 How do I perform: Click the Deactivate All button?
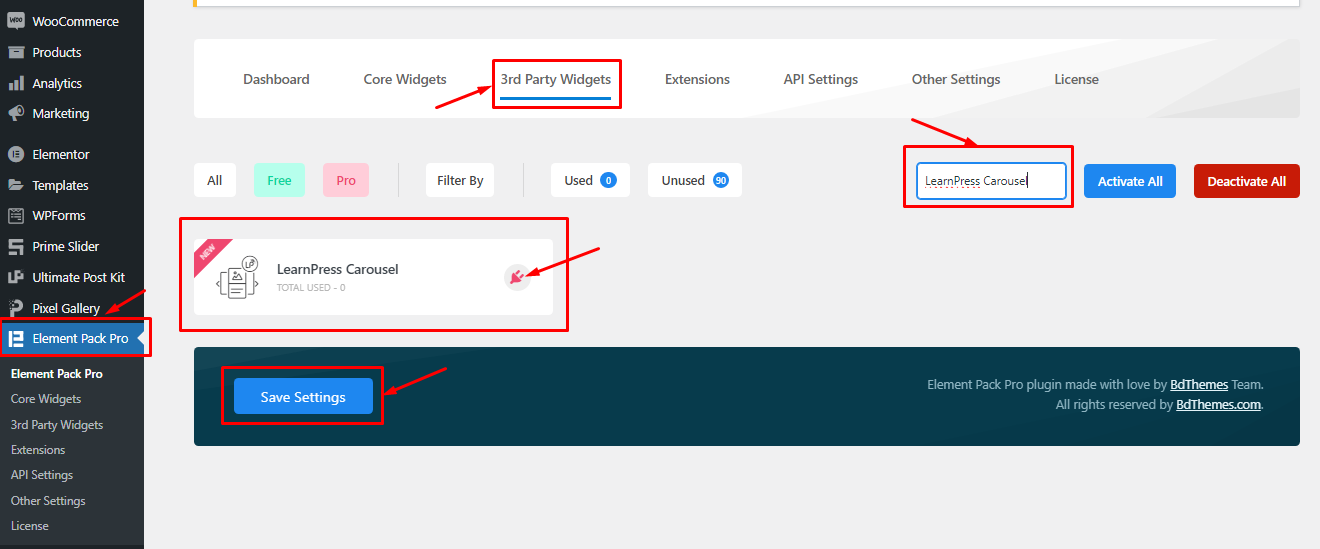pyautogui.click(x=1246, y=182)
